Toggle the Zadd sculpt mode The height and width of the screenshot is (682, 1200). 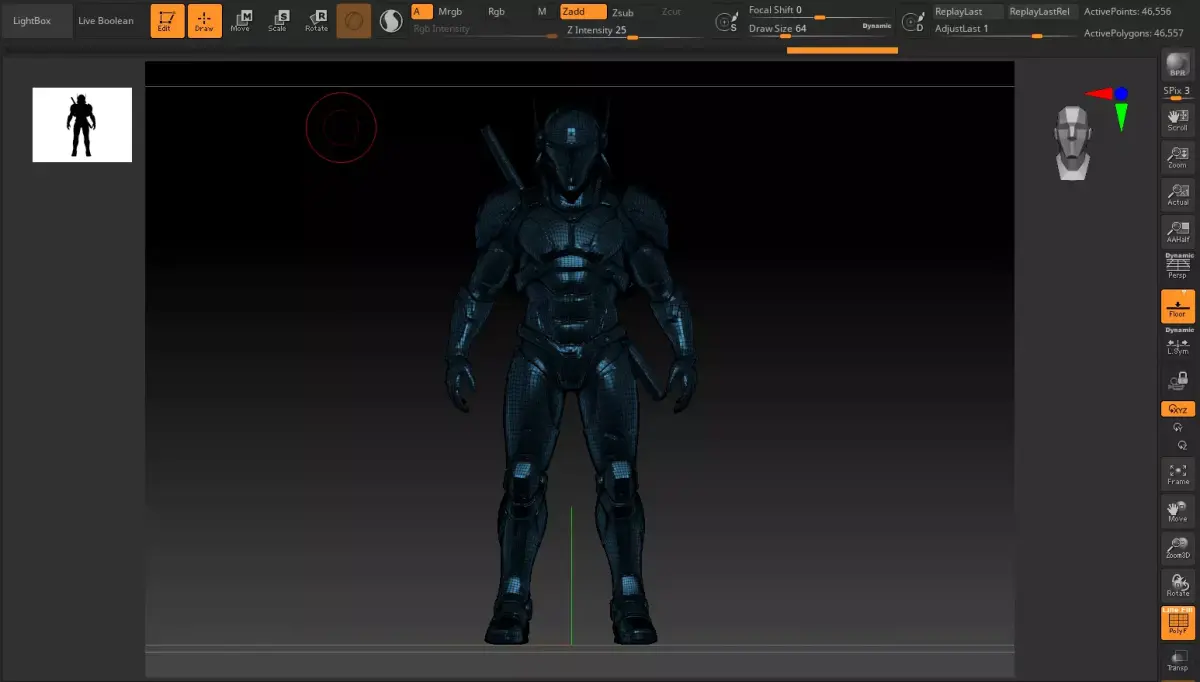pyautogui.click(x=583, y=12)
